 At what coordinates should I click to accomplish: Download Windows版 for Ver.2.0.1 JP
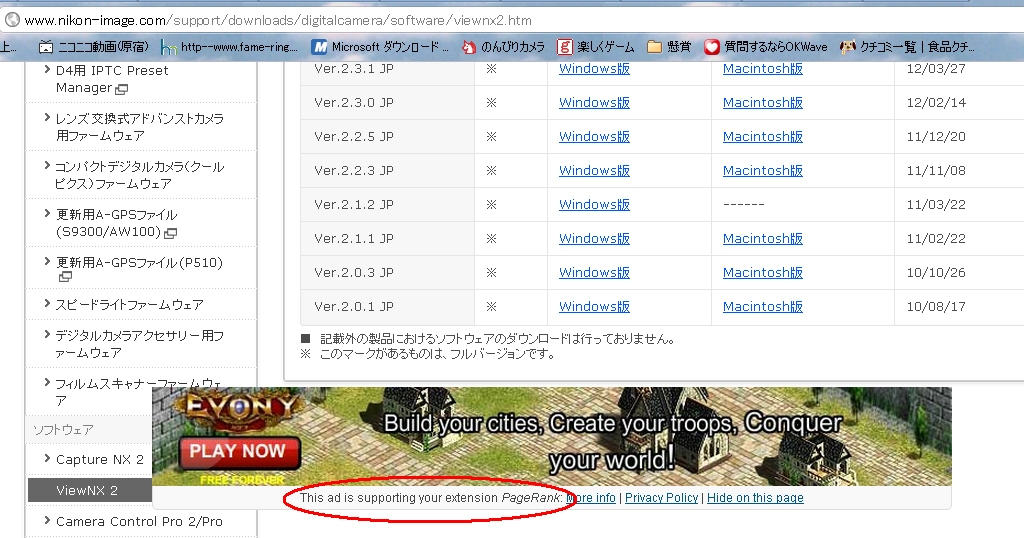594,306
